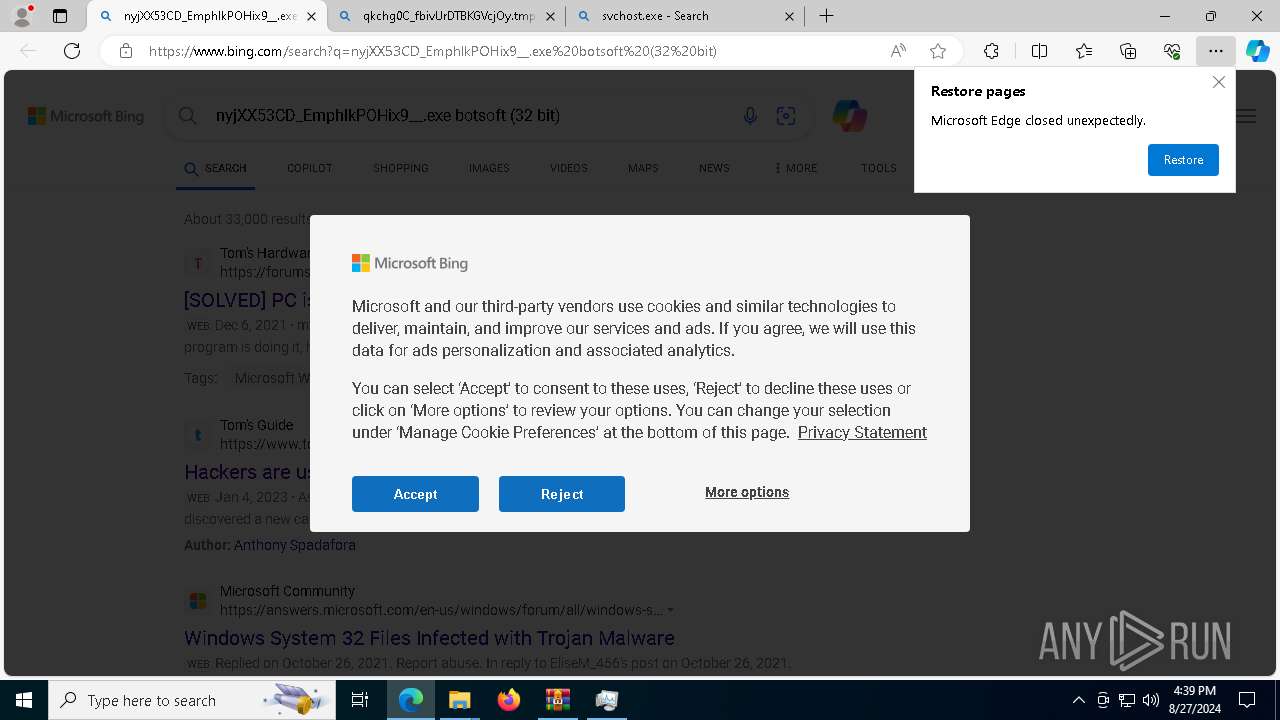The height and width of the screenshot is (720, 1280).
Task: Open the TOOLS search option
Action: point(879,168)
